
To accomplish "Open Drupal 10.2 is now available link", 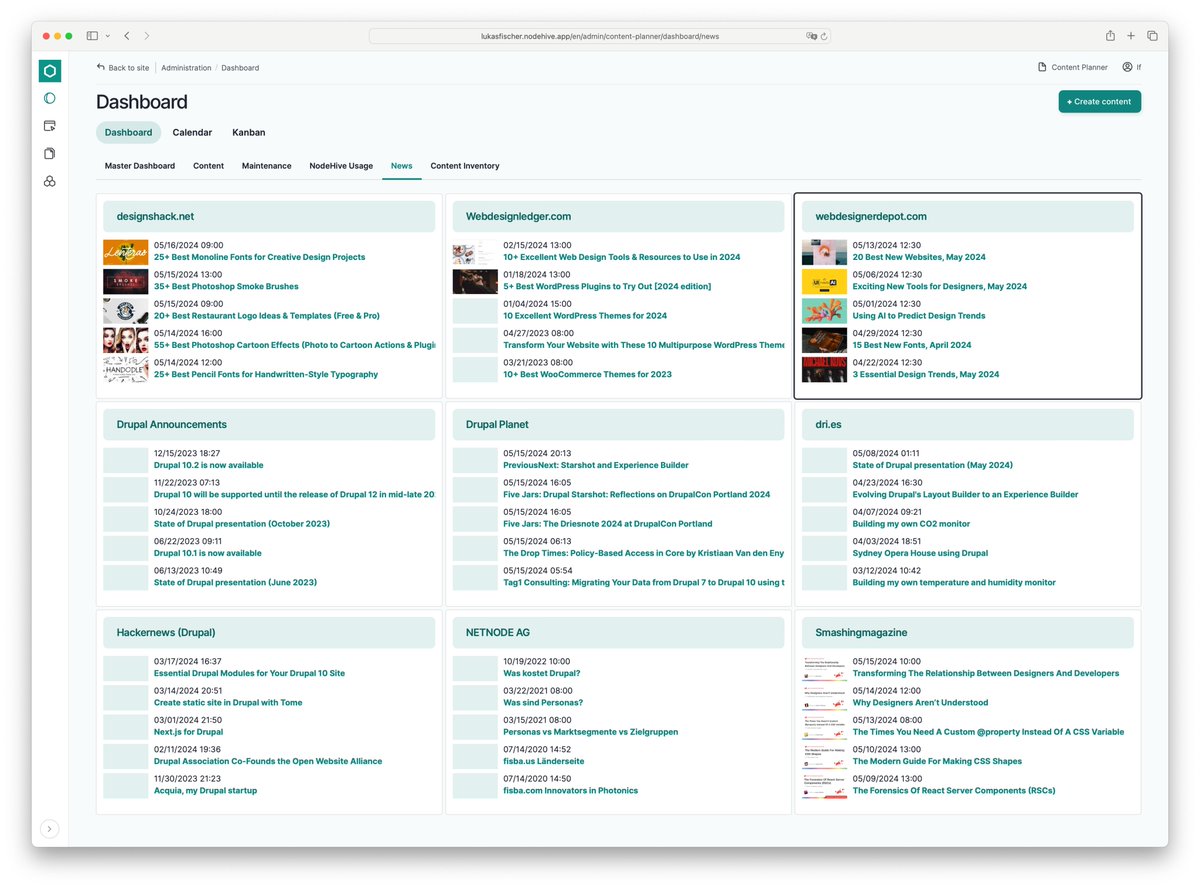I will tap(209, 465).
